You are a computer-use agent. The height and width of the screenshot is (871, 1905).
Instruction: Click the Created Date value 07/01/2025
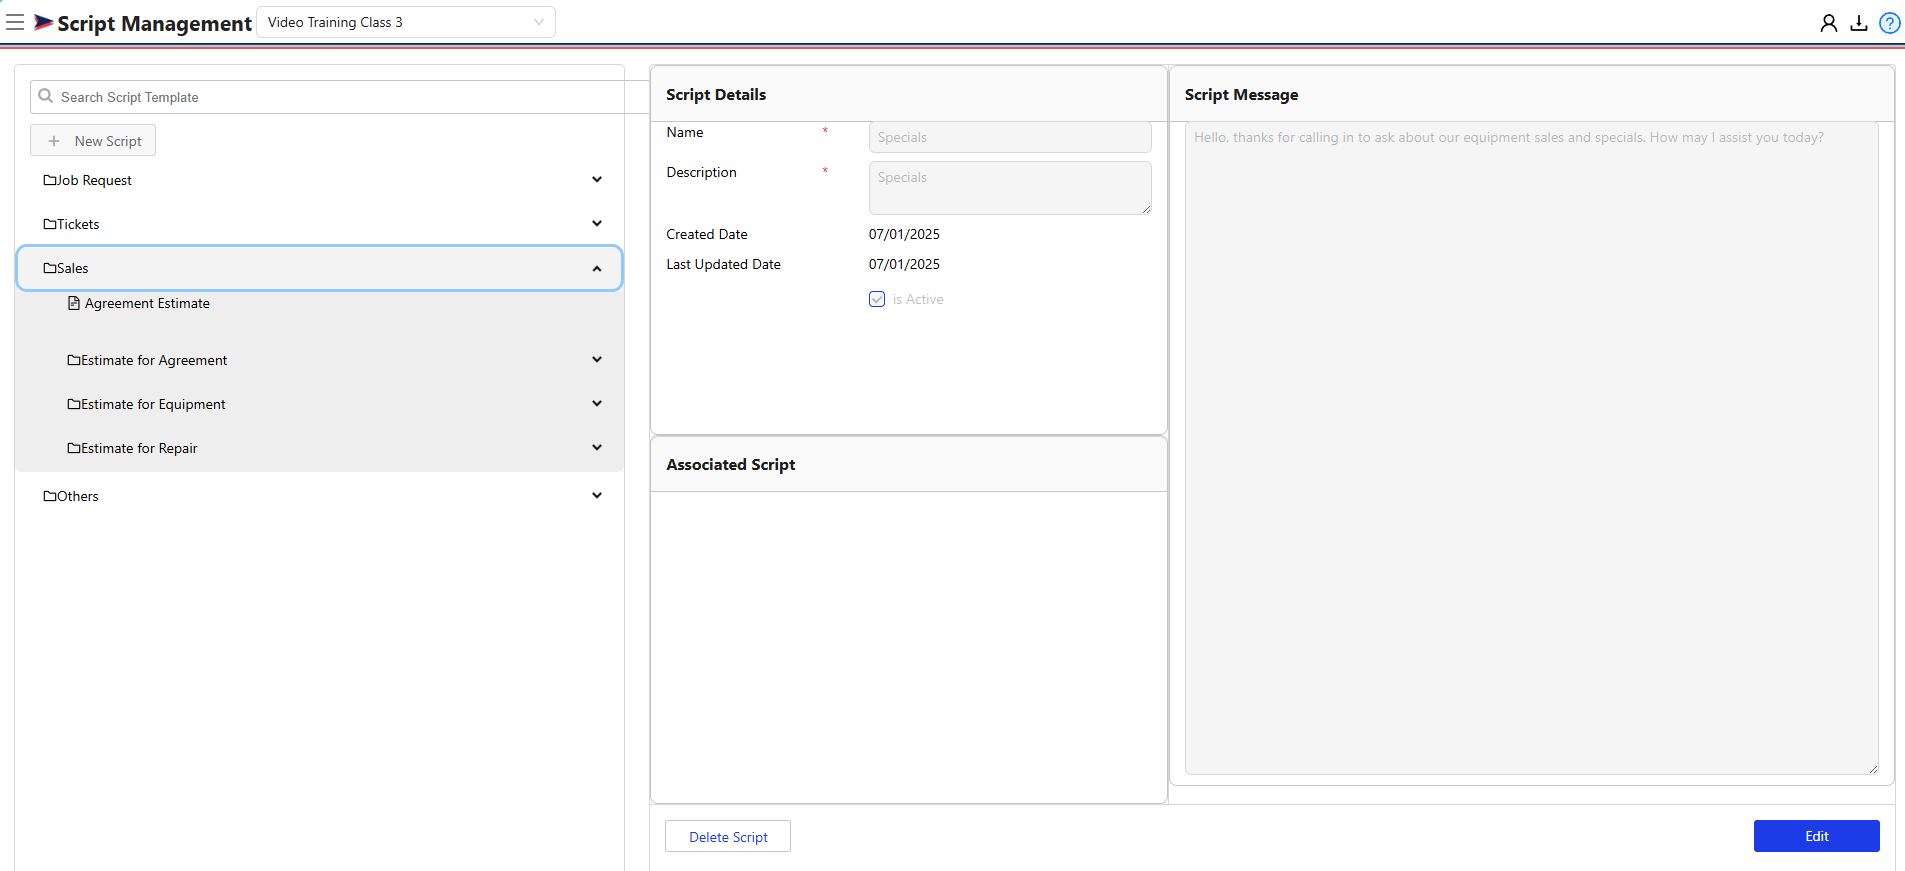[x=904, y=234]
